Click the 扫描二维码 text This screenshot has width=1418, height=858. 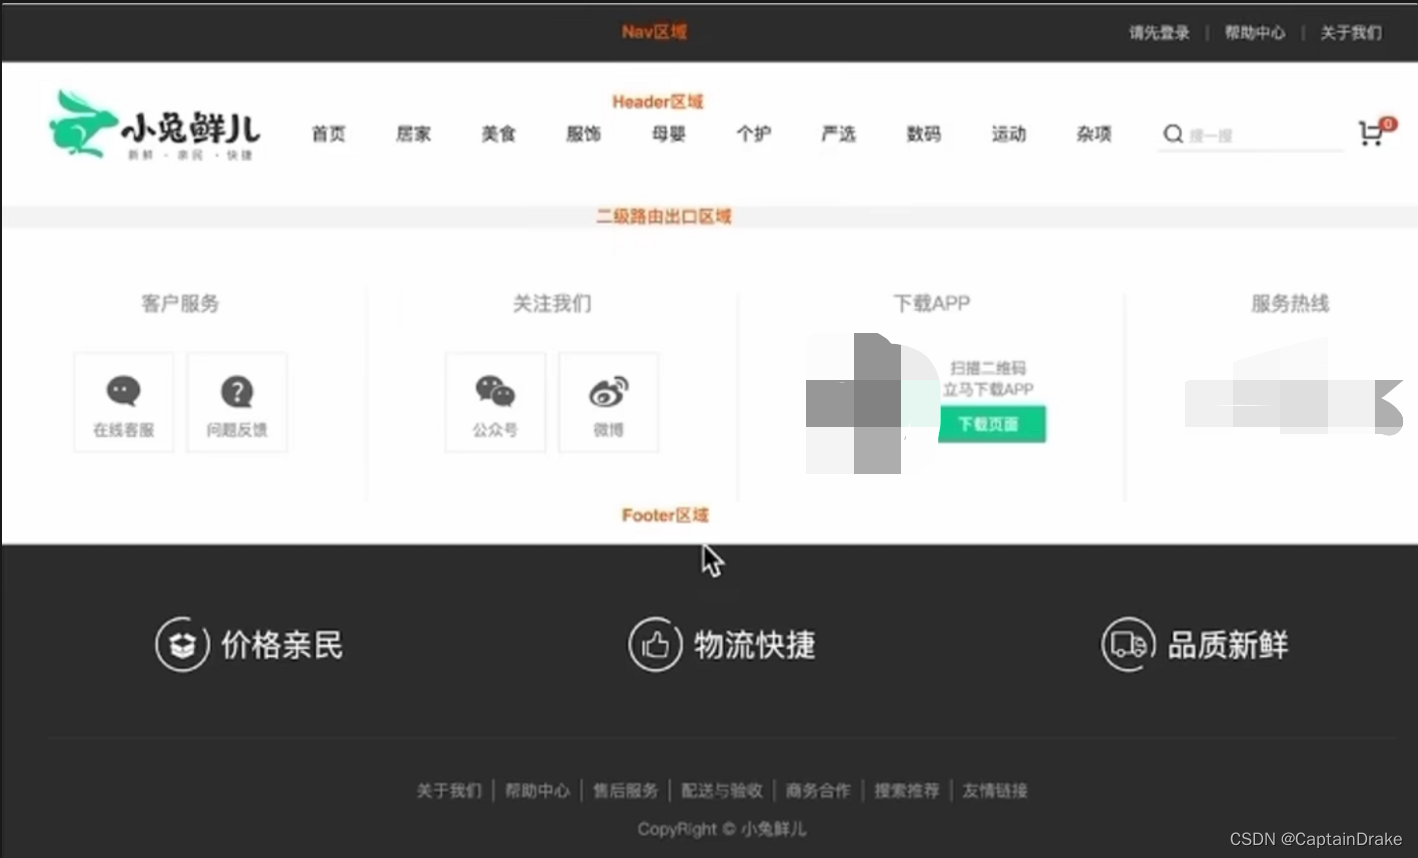pyautogui.click(x=988, y=368)
